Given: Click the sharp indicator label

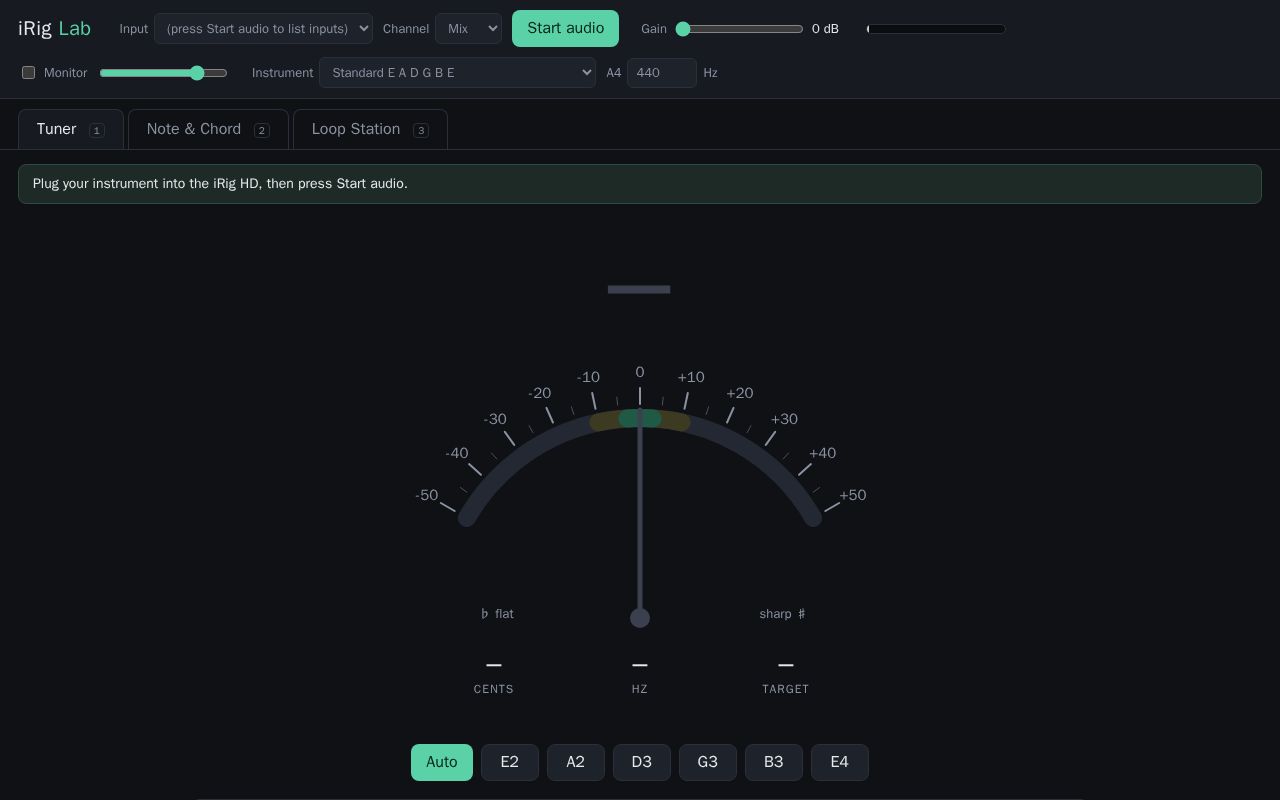Looking at the screenshot, I should tap(782, 614).
